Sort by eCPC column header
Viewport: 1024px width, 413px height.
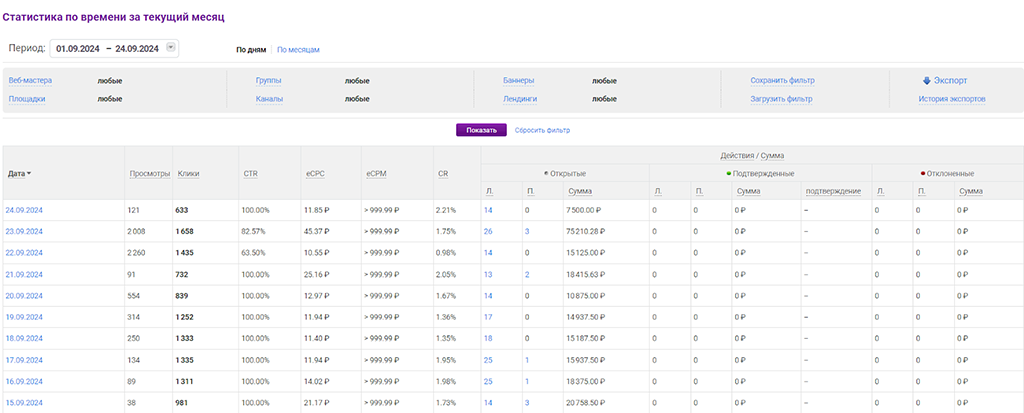(x=315, y=173)
